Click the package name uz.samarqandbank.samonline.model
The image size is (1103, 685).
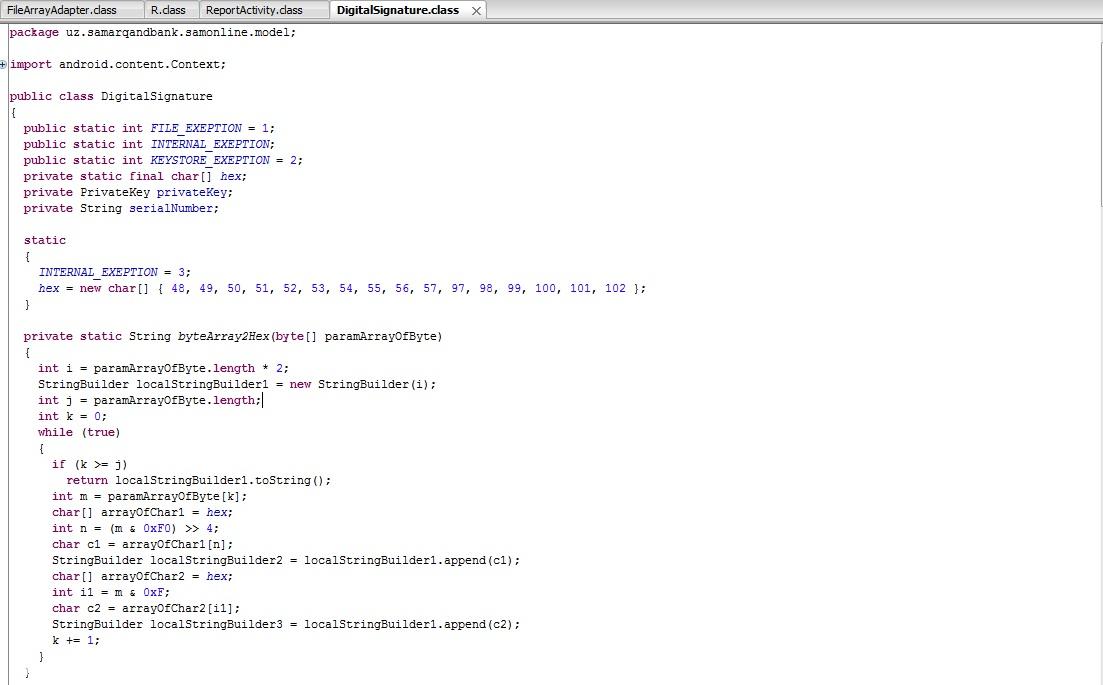point(178,32)
